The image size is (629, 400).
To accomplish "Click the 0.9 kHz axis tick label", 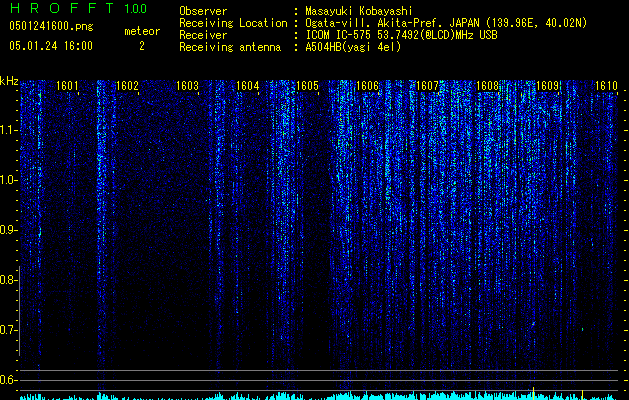I will tap(8, 230).
